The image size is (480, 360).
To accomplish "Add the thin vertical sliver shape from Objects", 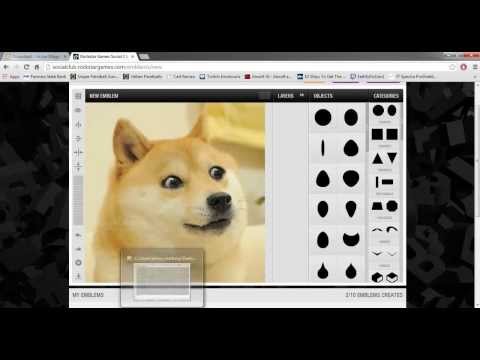I will [x=322, y=148].
